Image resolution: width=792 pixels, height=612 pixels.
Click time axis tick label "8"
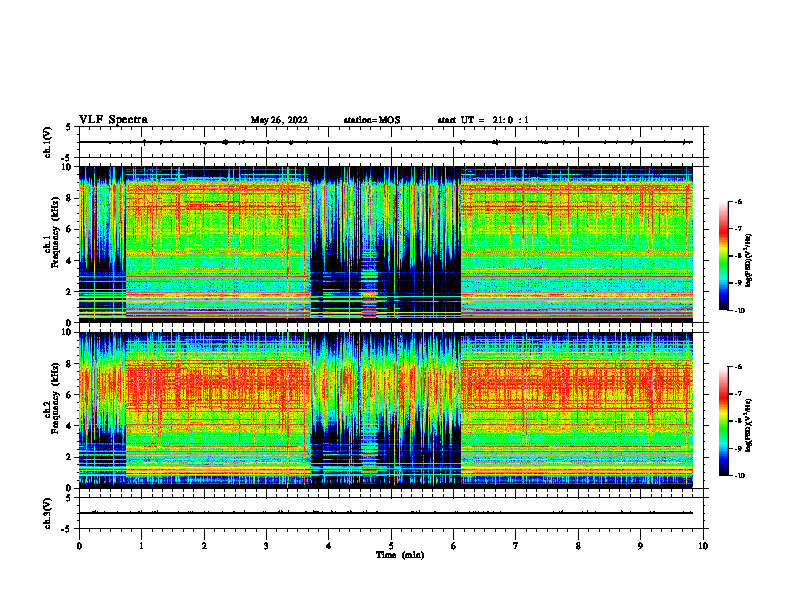(x=578, y=546)
